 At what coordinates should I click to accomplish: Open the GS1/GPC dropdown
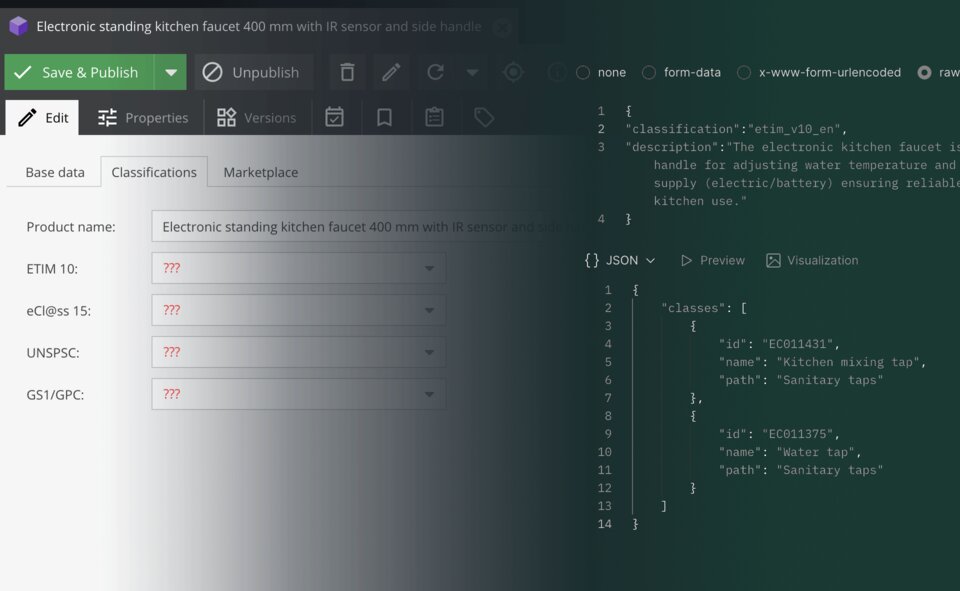pyautogui.click(x=299, y=394)
